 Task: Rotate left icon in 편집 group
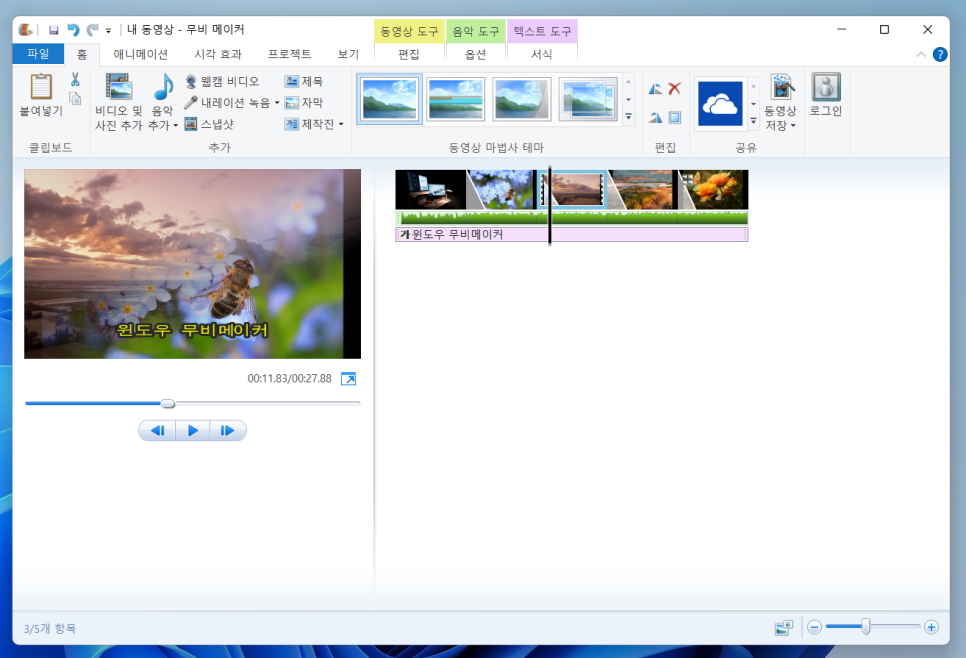(655, 89)
